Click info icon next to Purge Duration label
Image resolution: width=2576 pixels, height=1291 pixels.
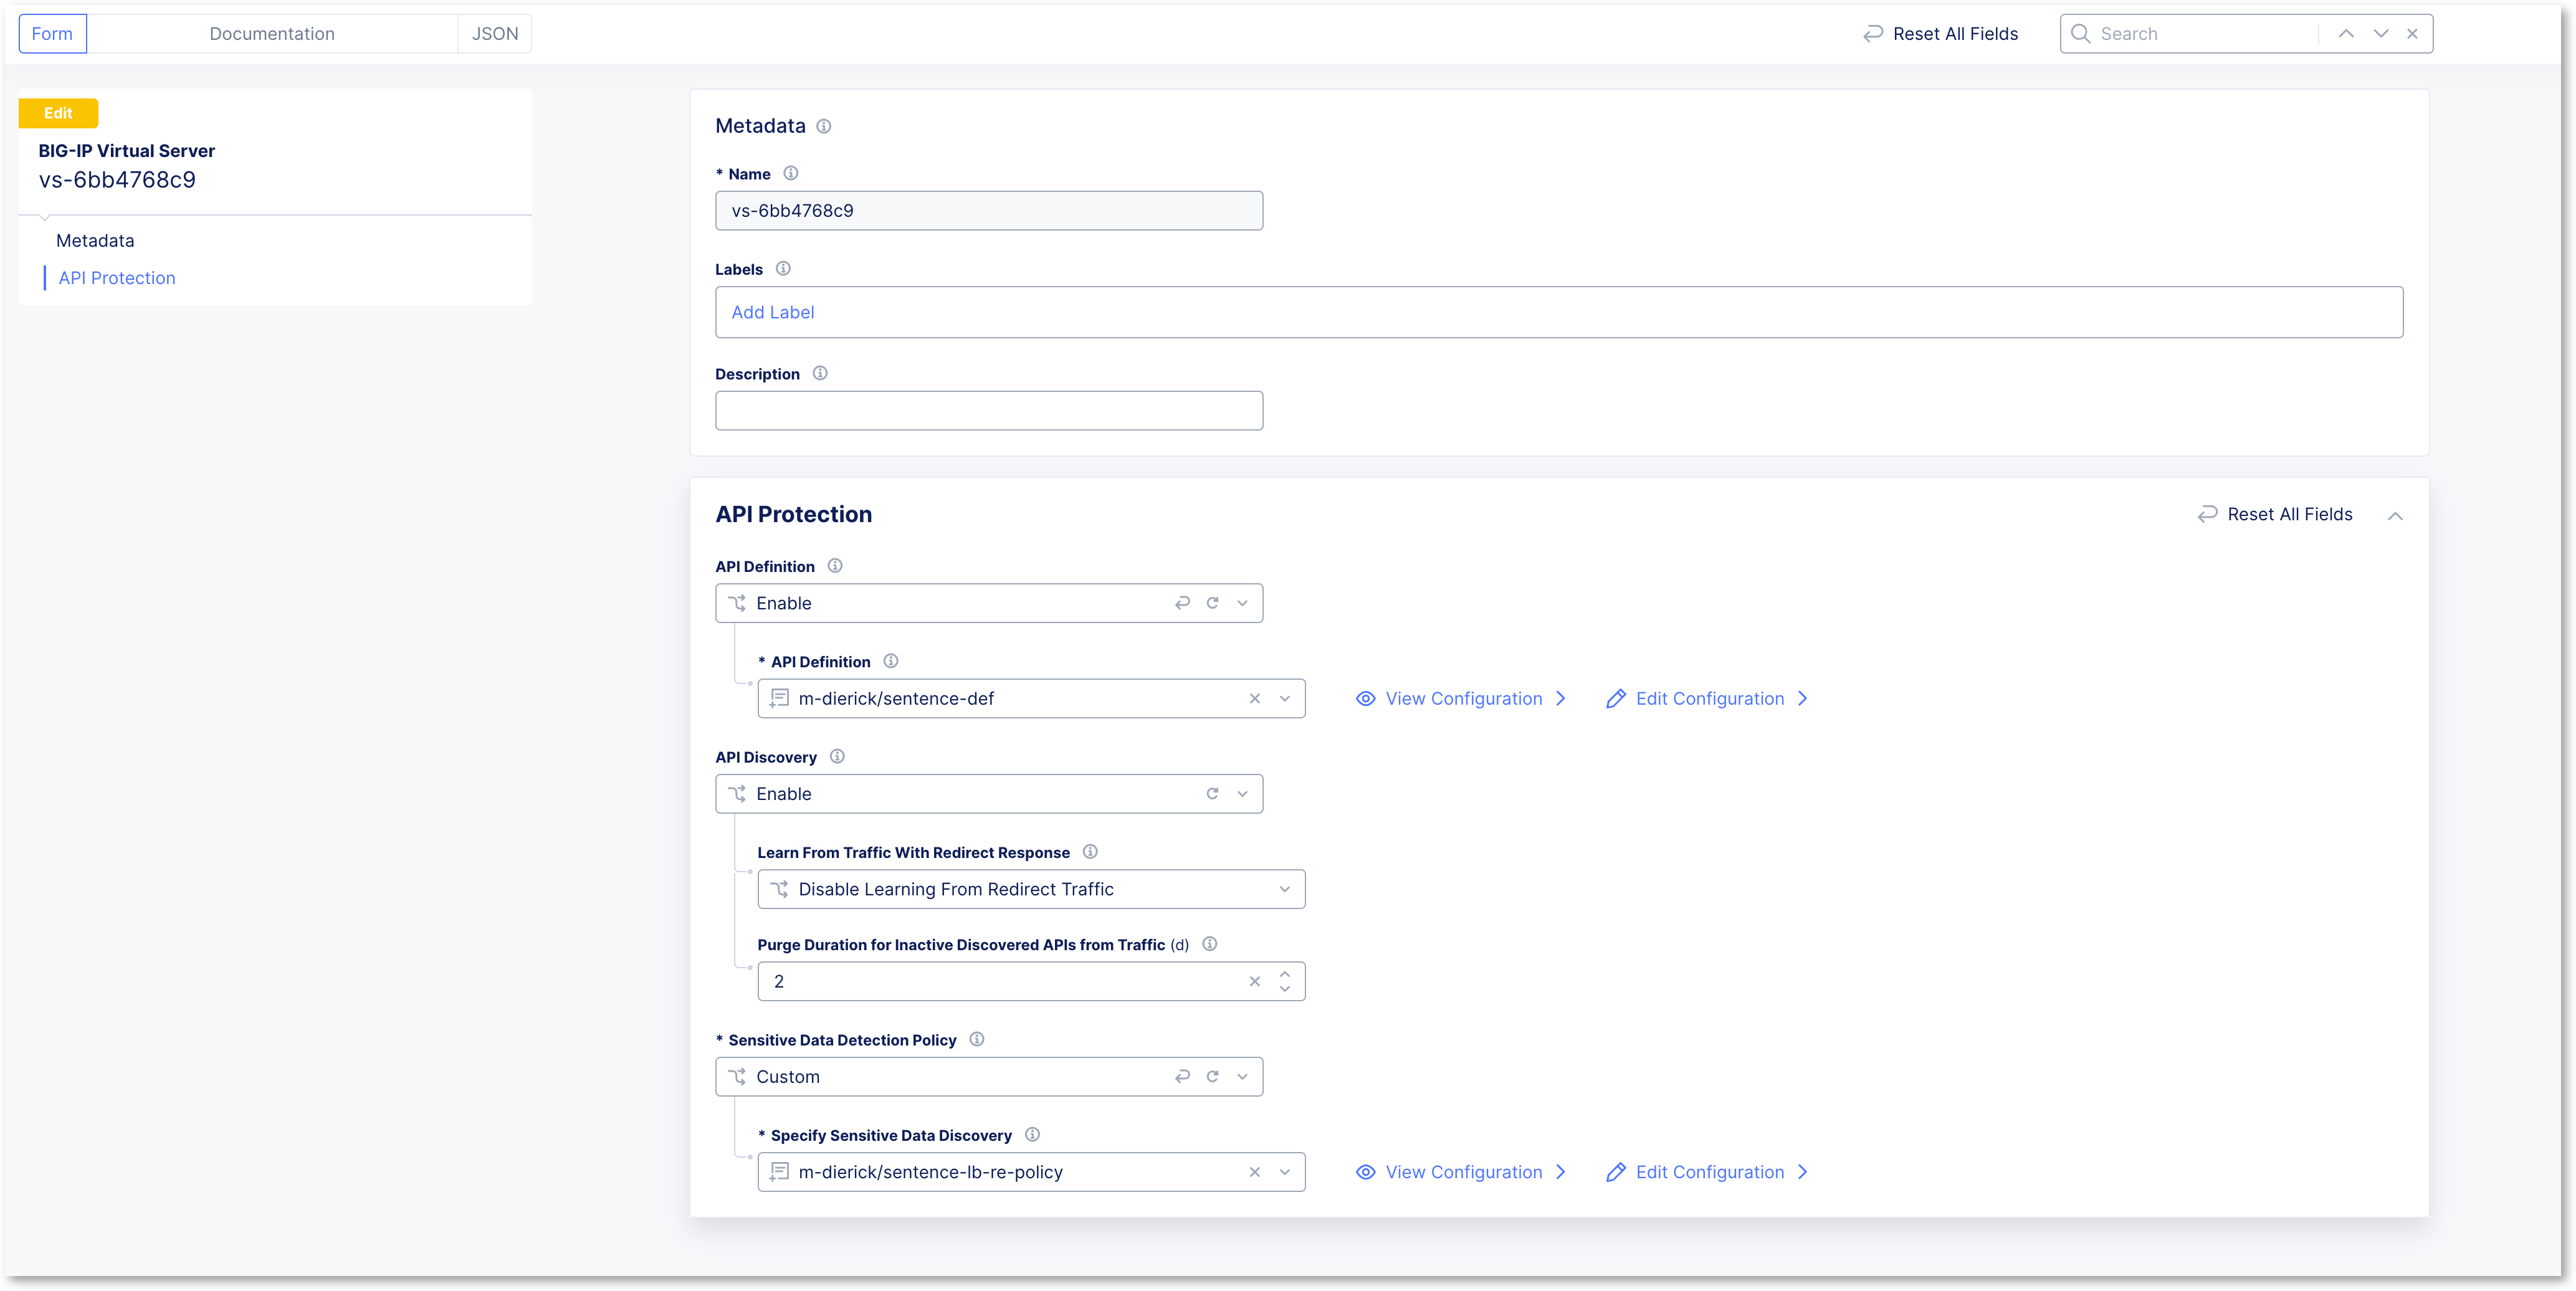1209,944
